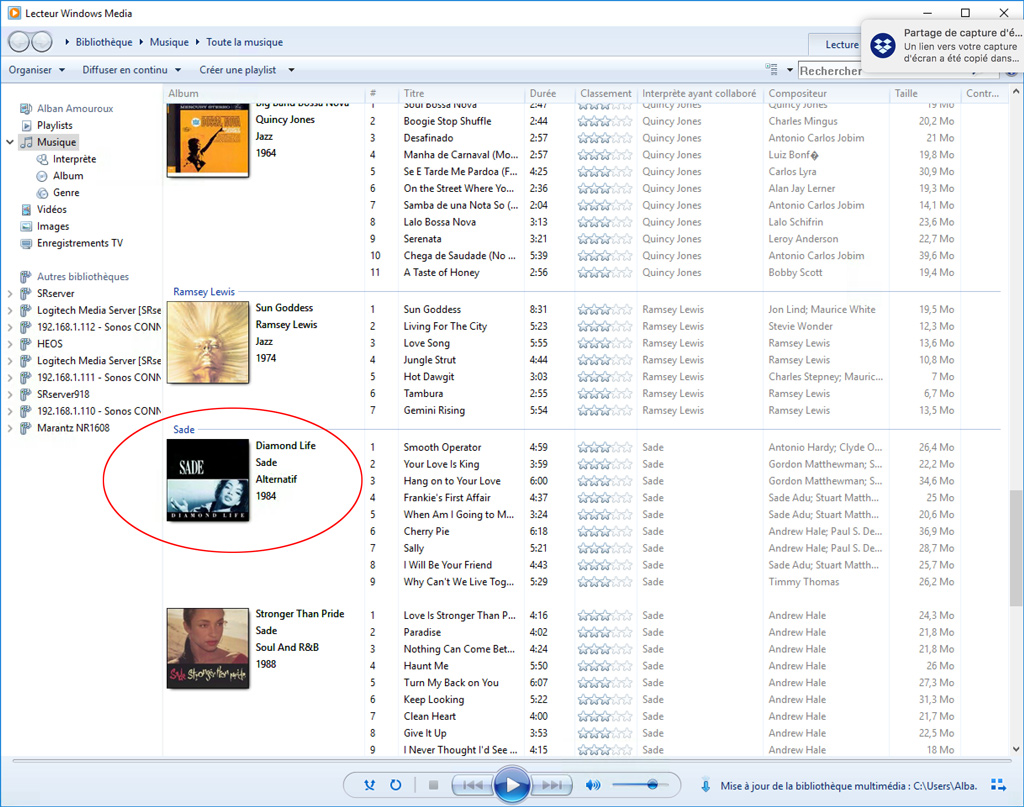Select Interprète view in sidebar
Screen dimensions: 1024x807
click(74, 159)
